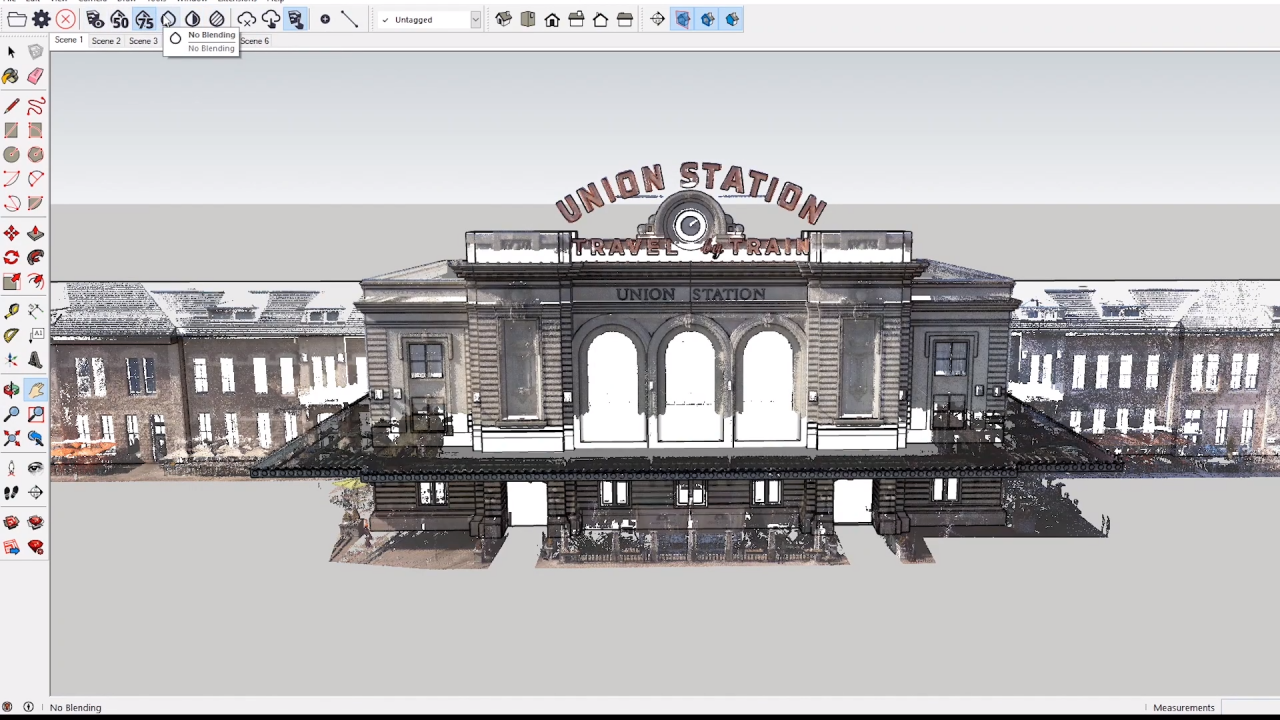Activate the Move tool
This screenshot has height=720, width=1280.
point(11,233)
